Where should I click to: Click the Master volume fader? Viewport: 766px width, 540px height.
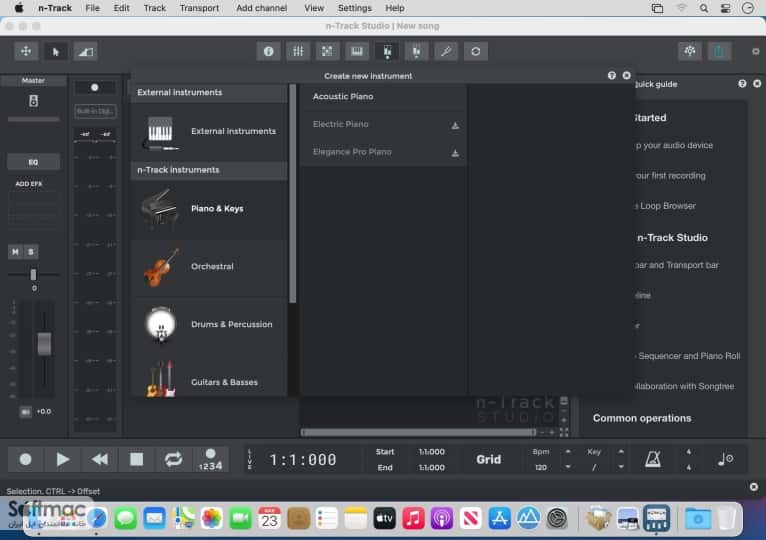pyautogui.click(x=44, y=344)
